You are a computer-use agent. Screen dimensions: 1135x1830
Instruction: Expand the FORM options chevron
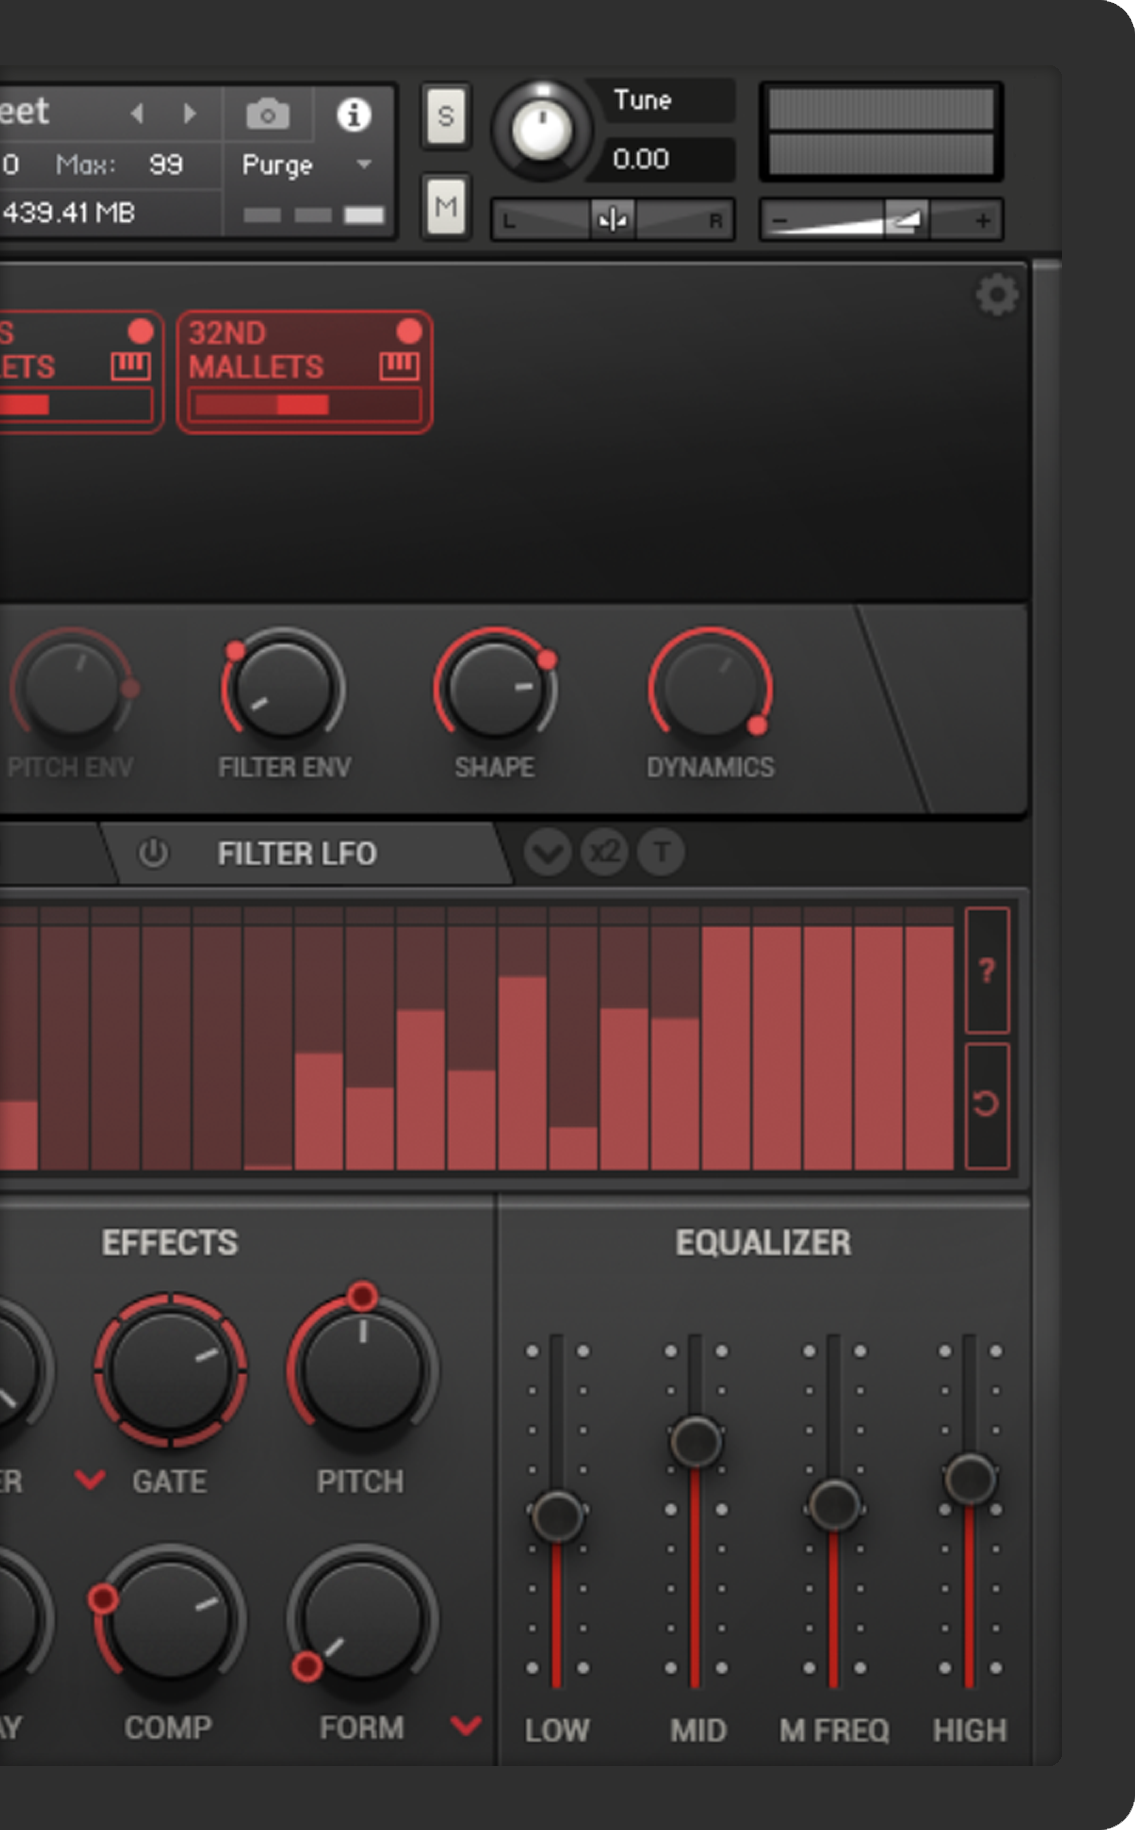tap(466, 1725)
